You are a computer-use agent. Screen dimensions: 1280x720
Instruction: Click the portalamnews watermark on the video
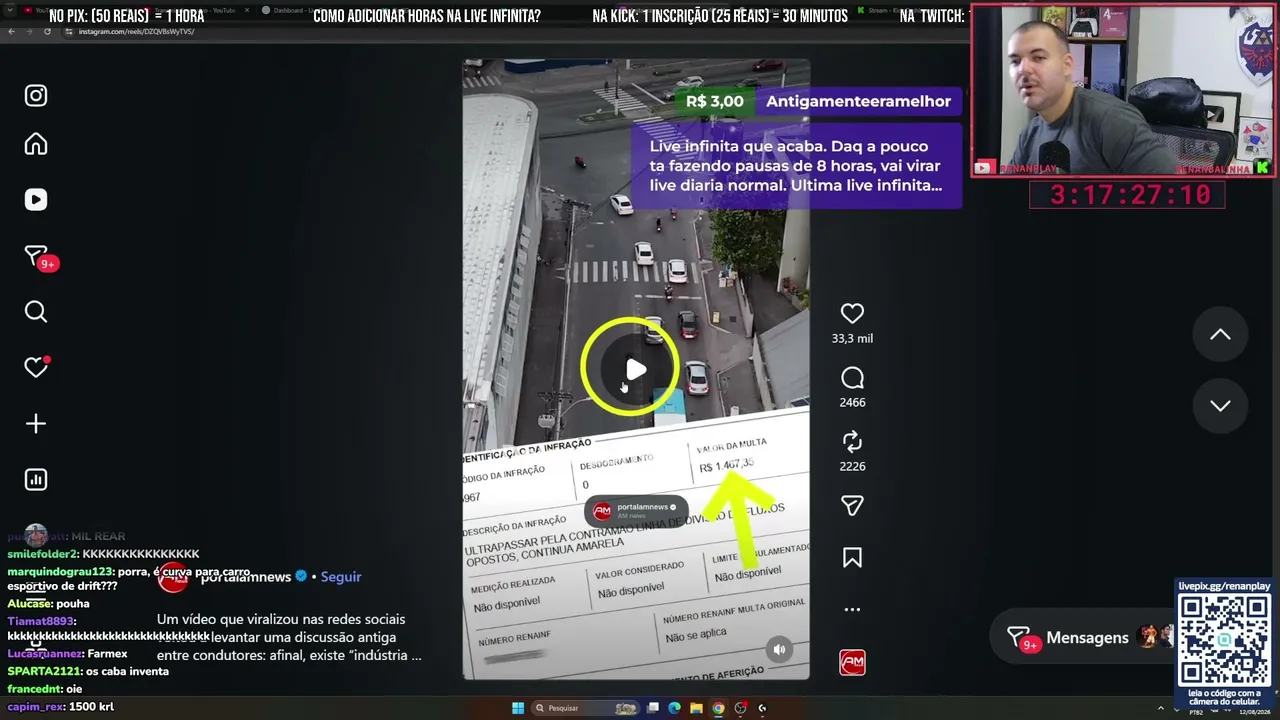(x=636, y=511)
